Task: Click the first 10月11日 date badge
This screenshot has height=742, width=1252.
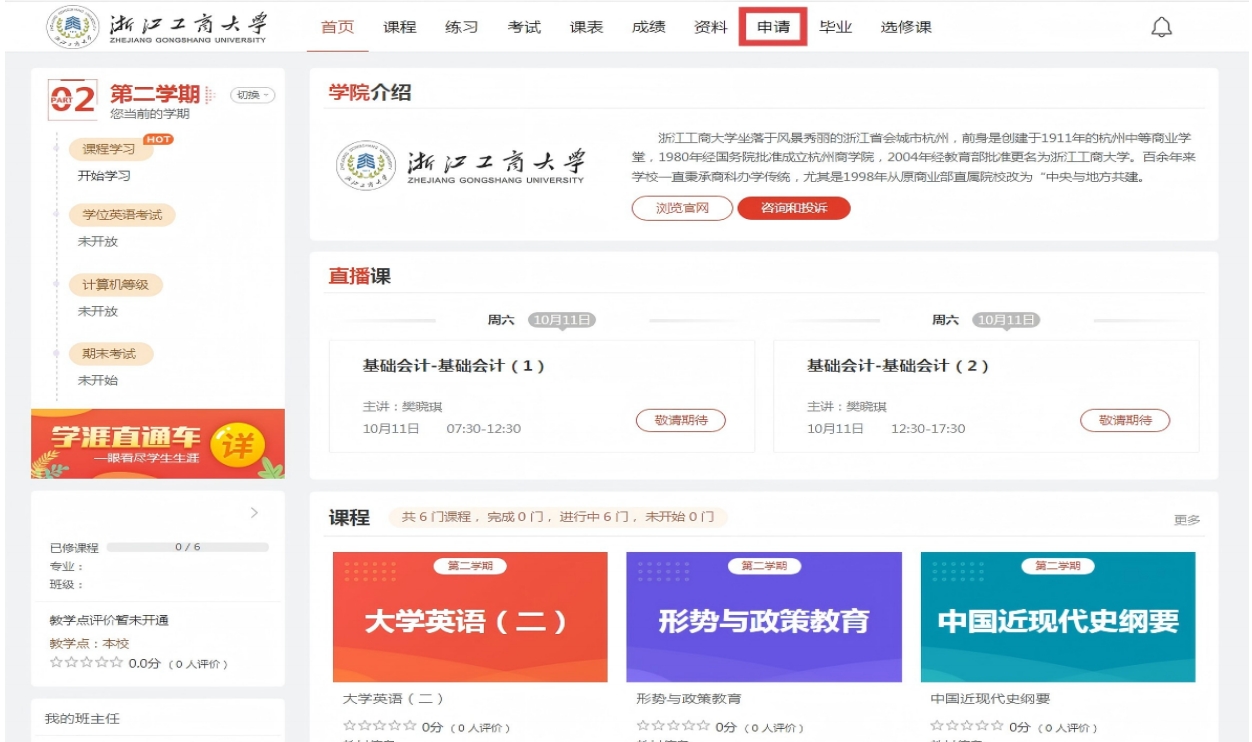Action: (x=562, y=320)
